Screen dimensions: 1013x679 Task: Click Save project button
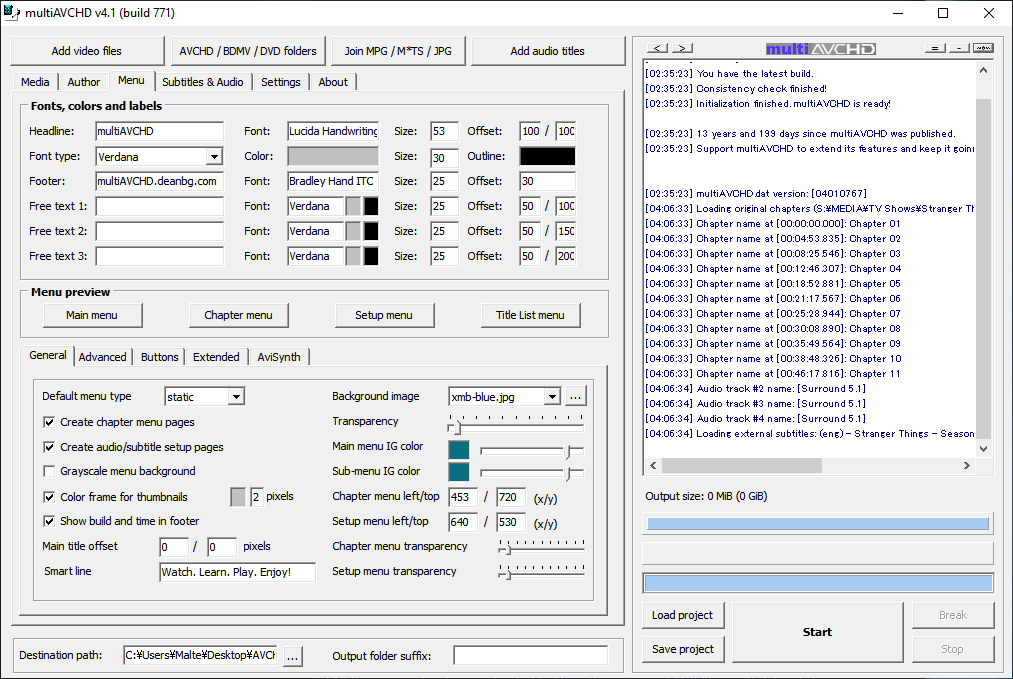point(682,649)
